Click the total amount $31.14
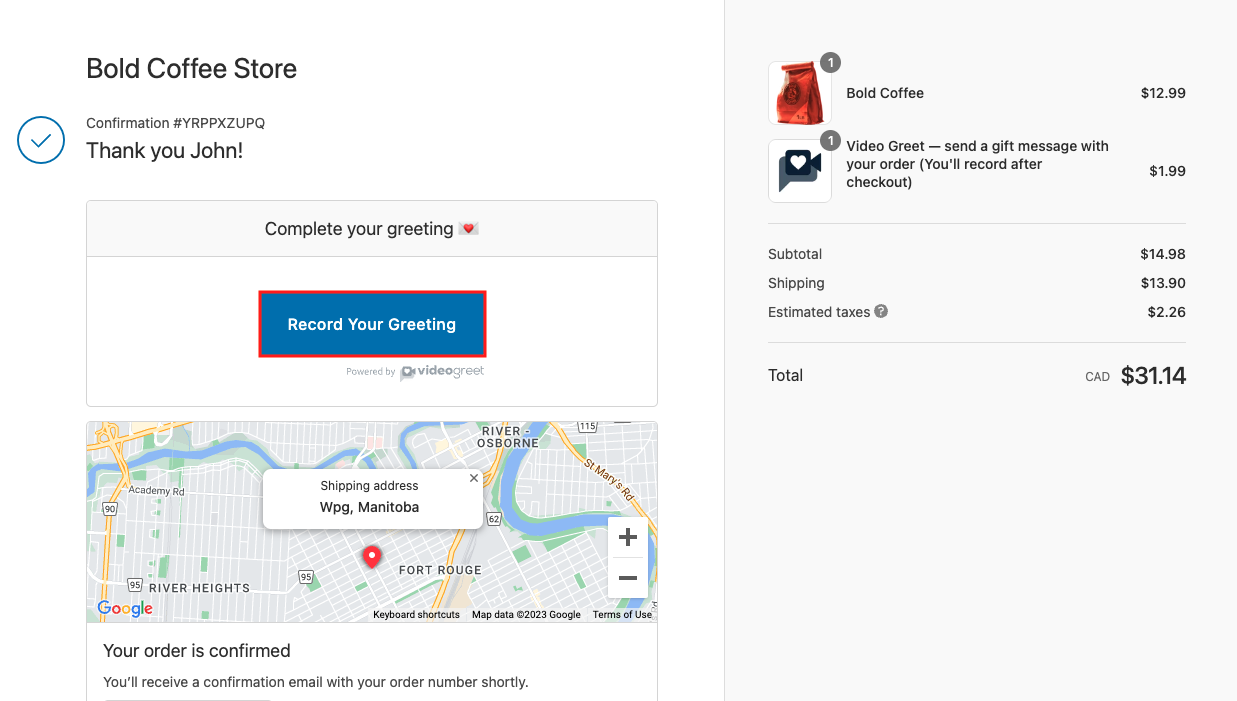 coord(1153,376)
